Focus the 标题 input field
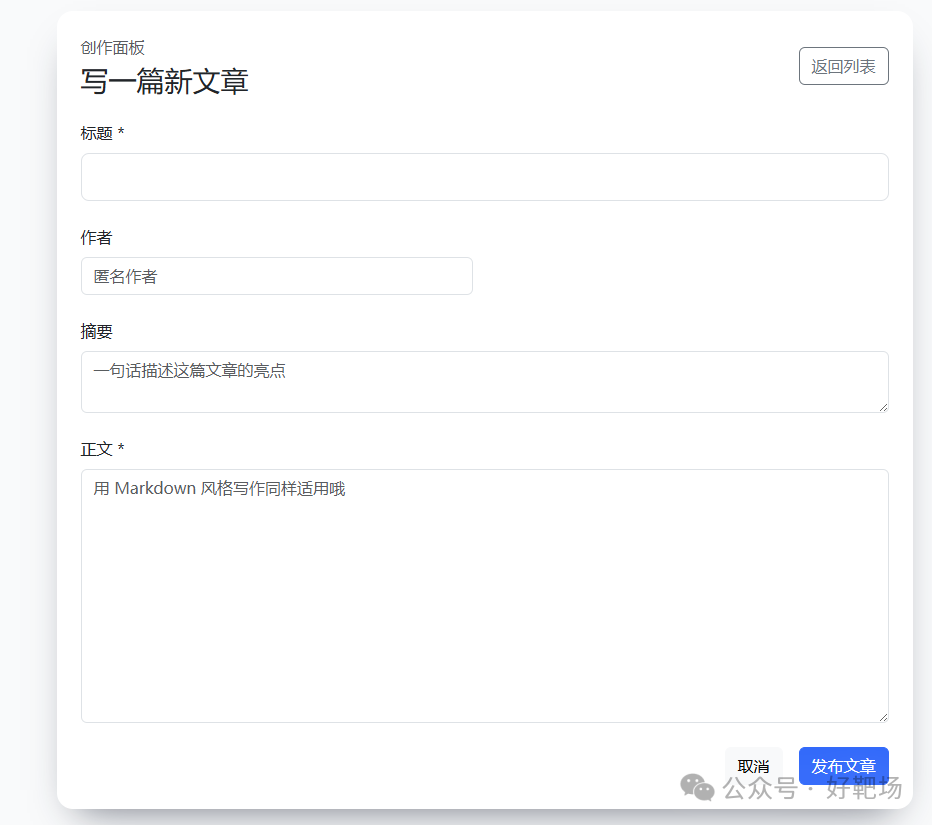This screenshot has height=825, width=932. pos(484,177)
